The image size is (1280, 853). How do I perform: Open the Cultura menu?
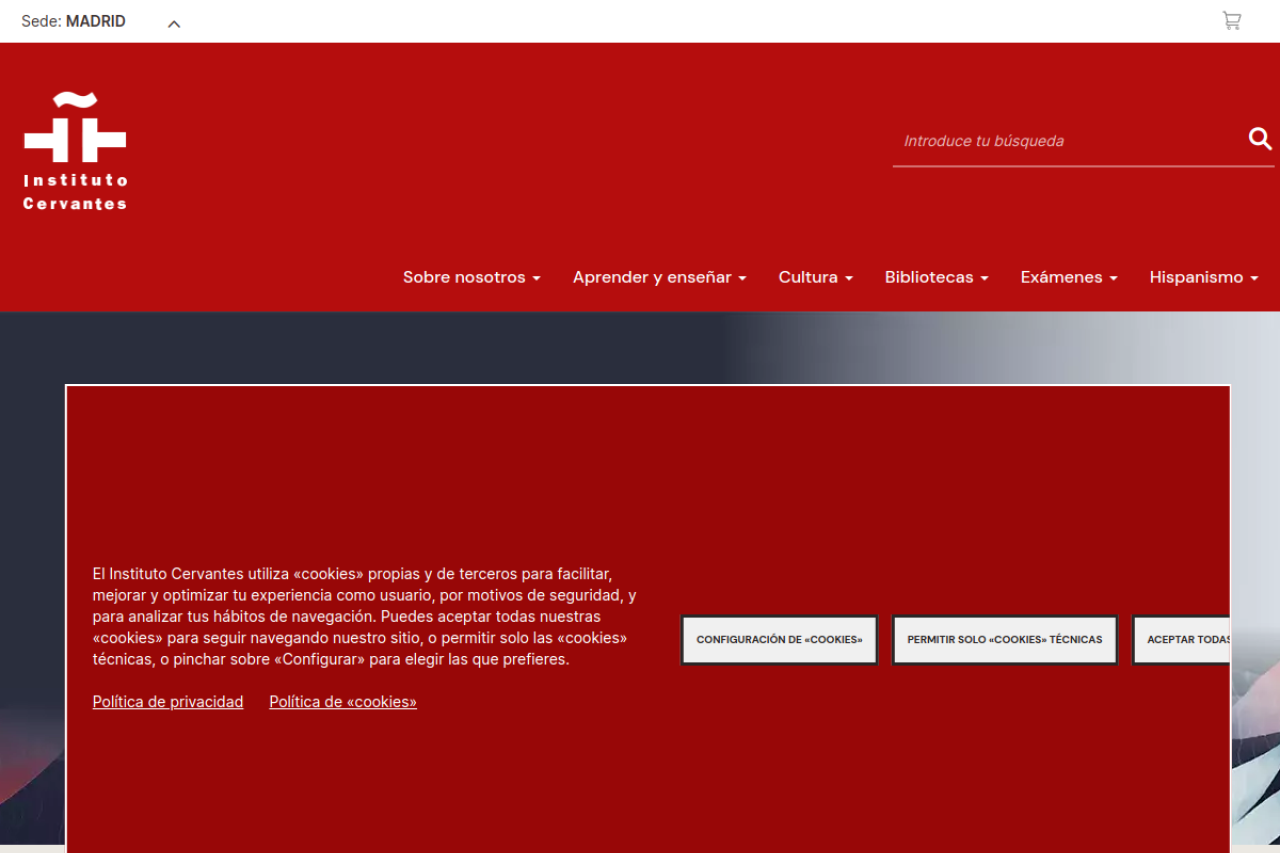[815, 277]
